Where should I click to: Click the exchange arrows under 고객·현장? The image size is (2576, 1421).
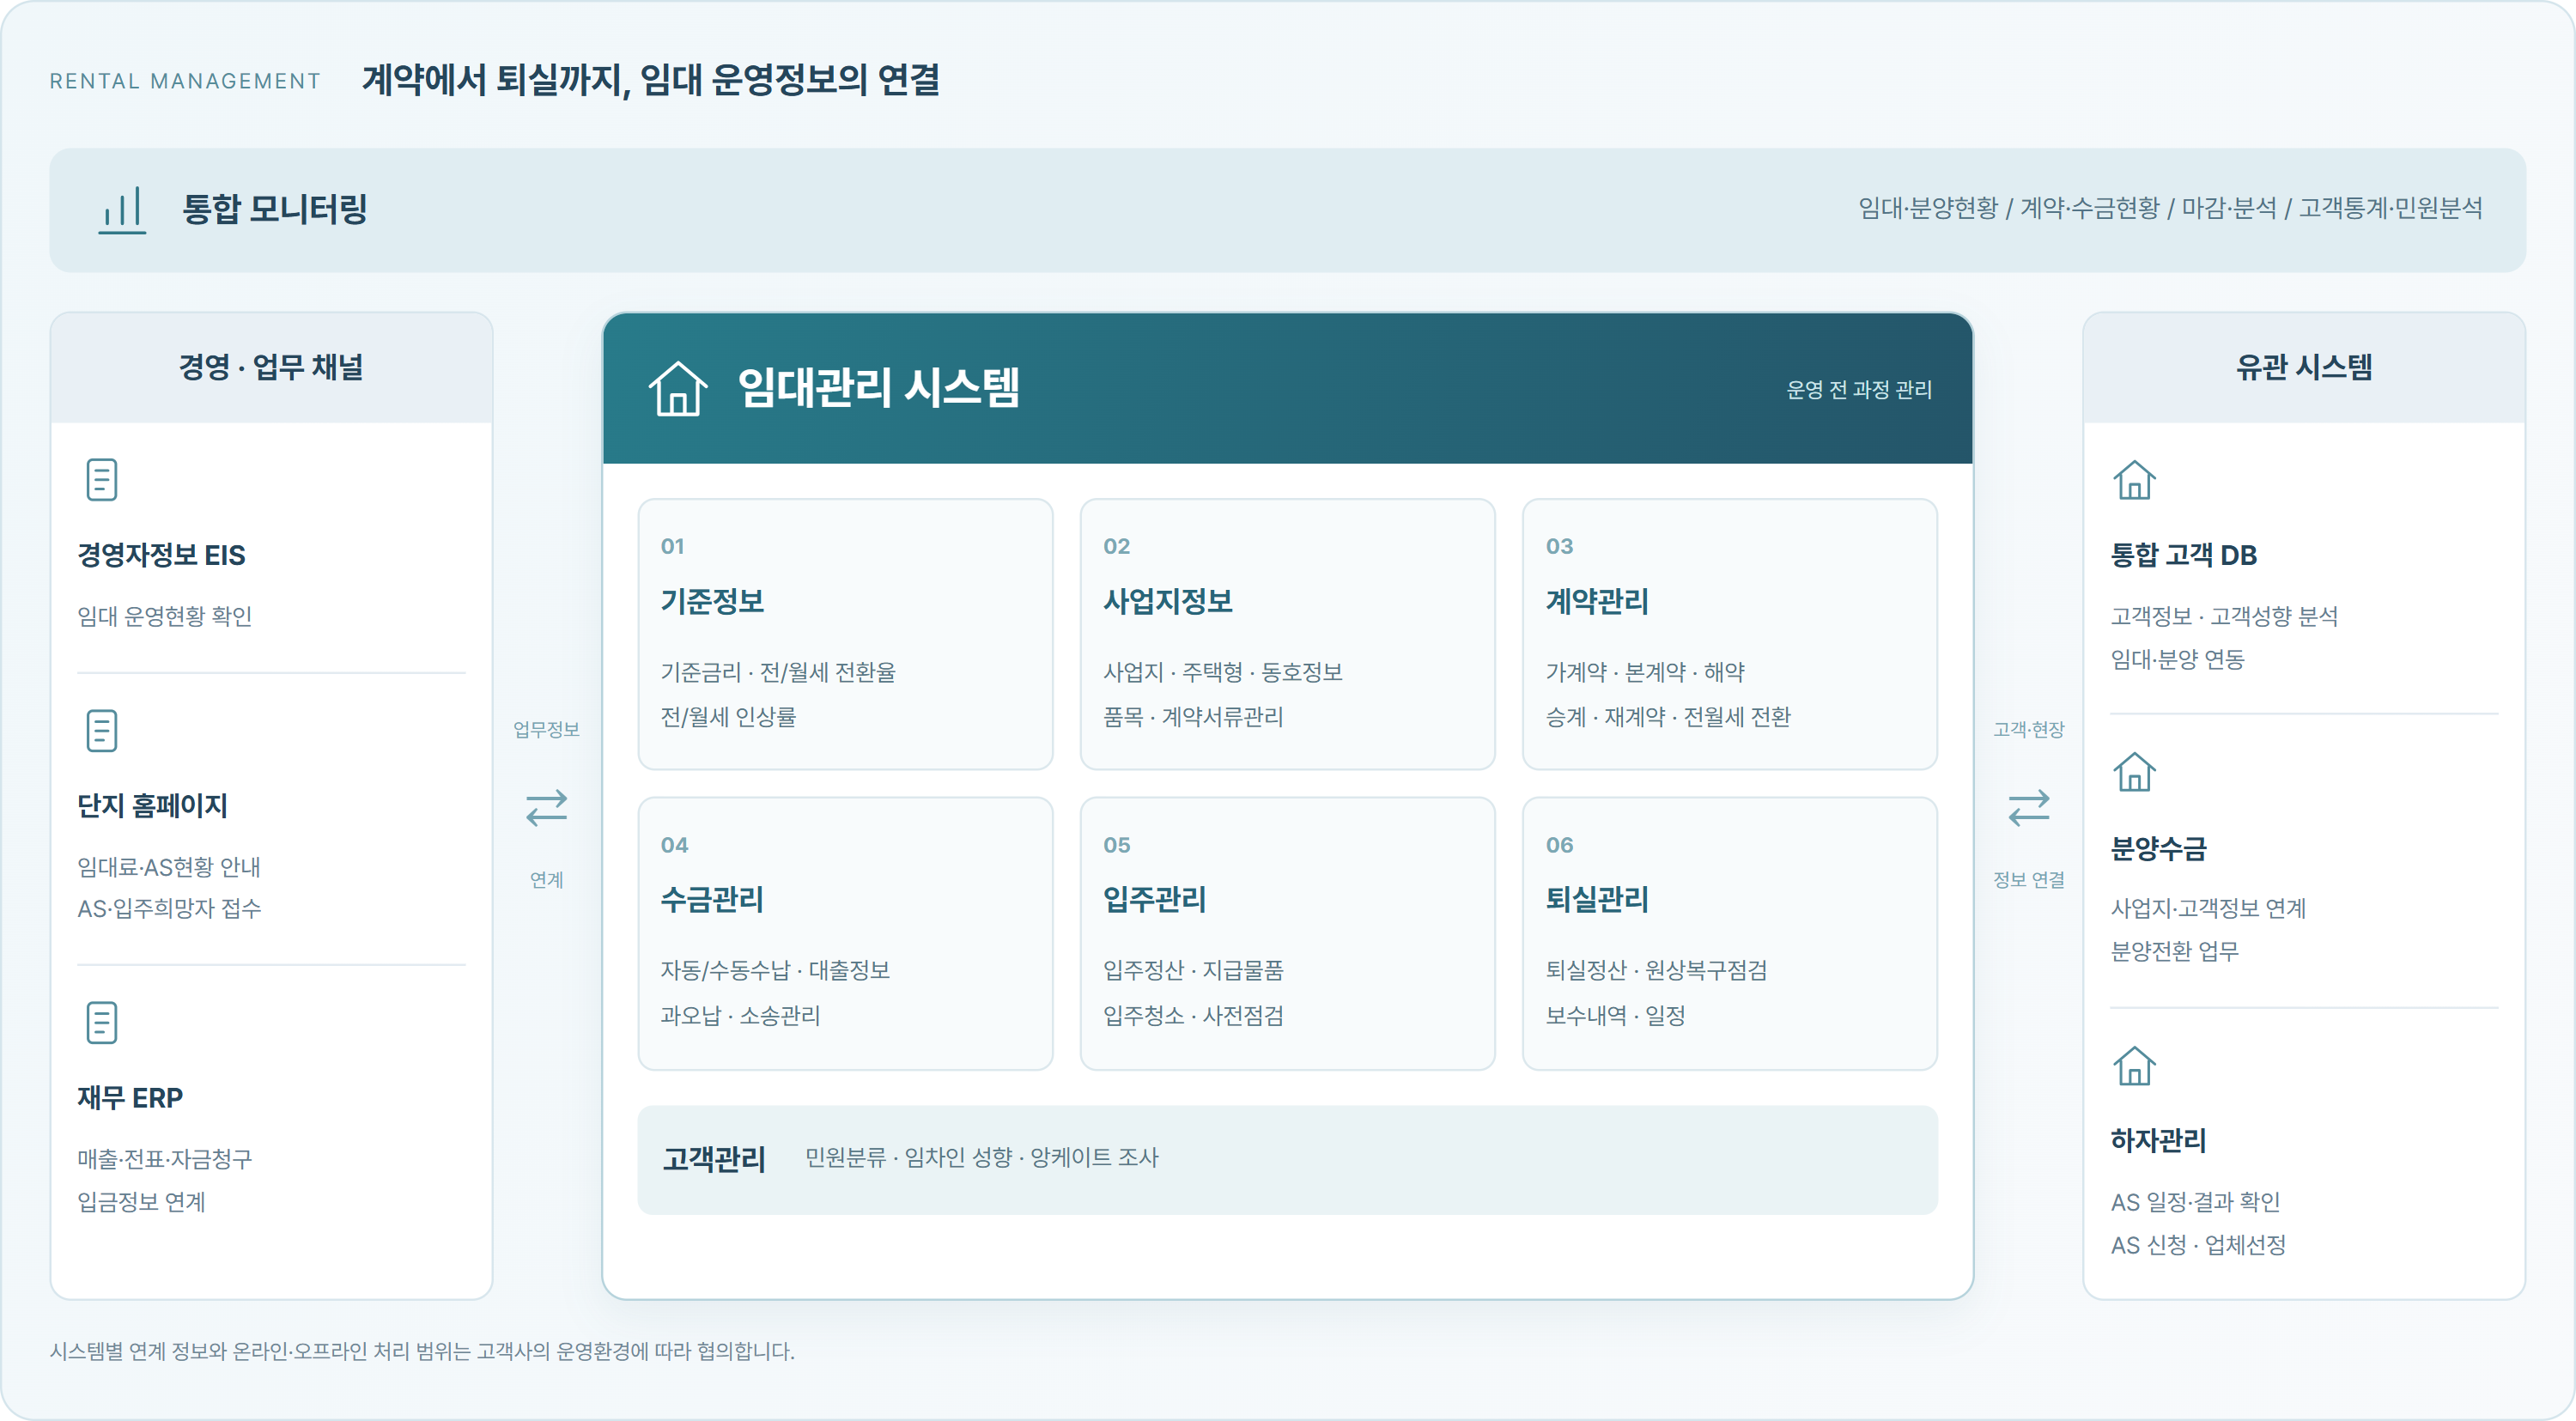[2029, 807]
